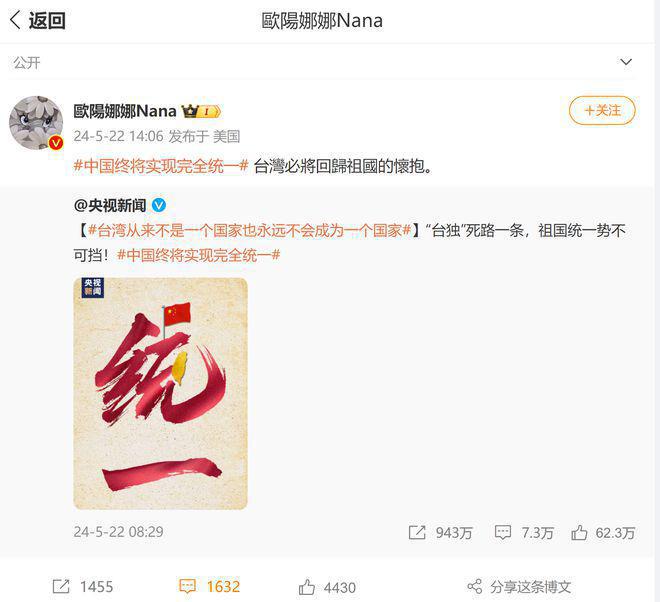This screenshot has width=660, height=602.
Task: Follow the account with +关注 button
Action: (602, 111)
